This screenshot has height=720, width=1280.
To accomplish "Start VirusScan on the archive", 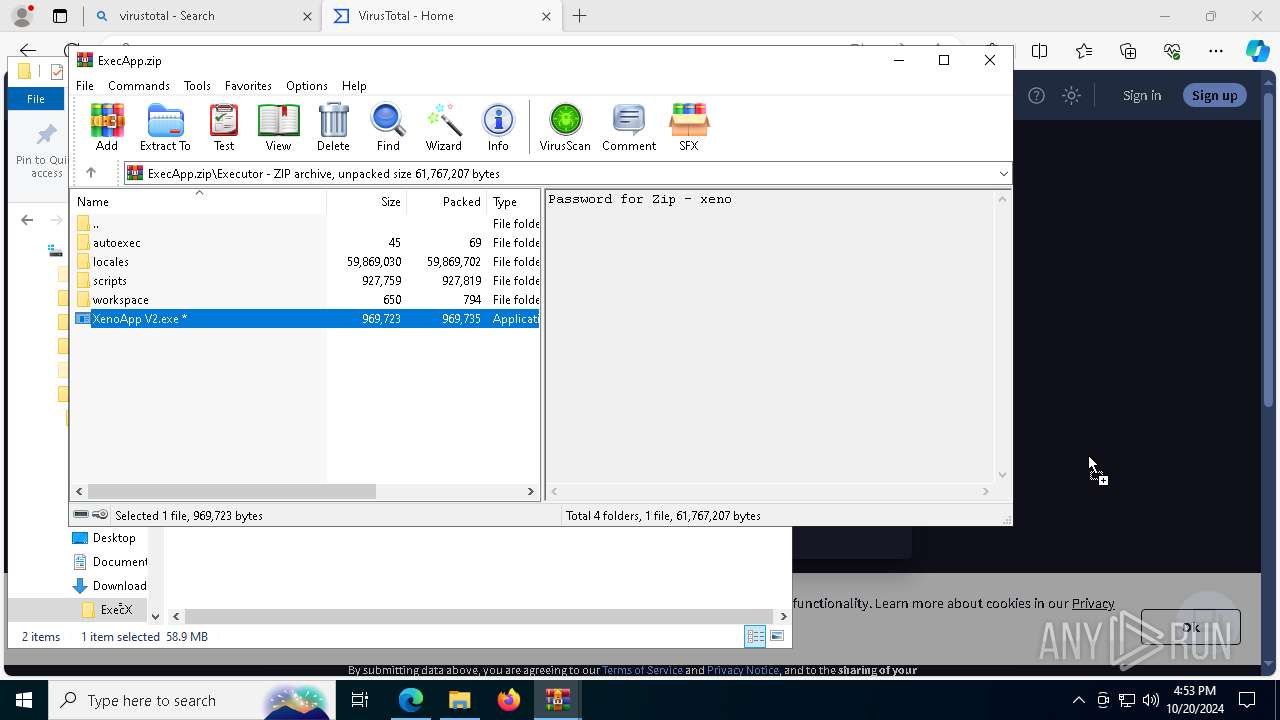I will pos(565,127).
